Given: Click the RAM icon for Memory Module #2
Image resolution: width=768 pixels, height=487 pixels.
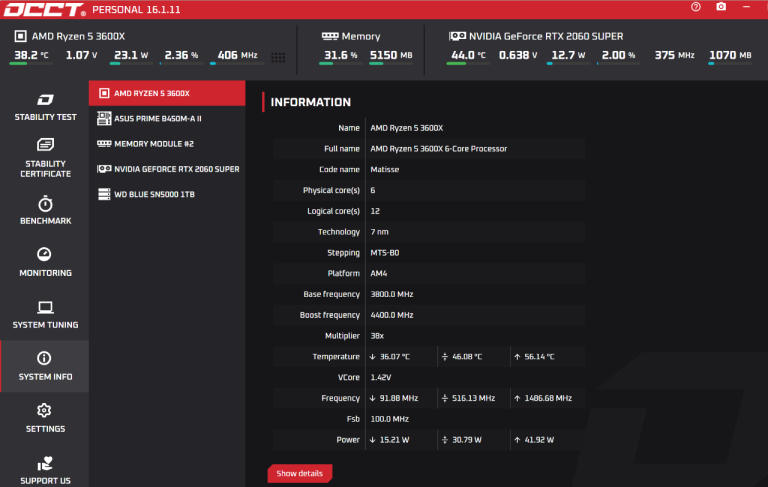Looking at the screenshot, I should (104, 144).
